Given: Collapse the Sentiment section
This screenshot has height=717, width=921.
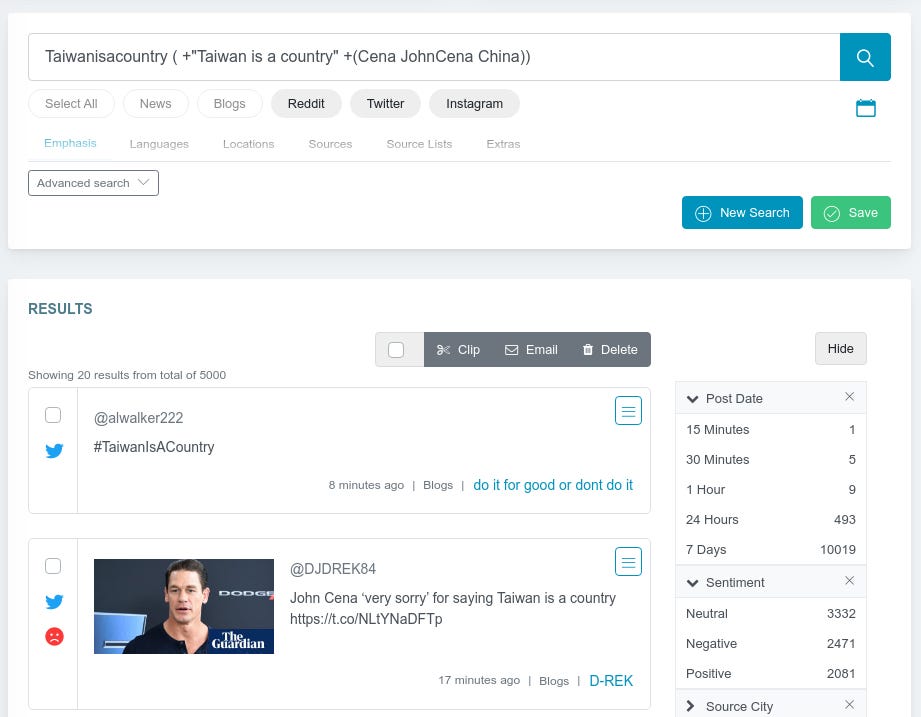Looking at the screenshot, I should 693,583.
